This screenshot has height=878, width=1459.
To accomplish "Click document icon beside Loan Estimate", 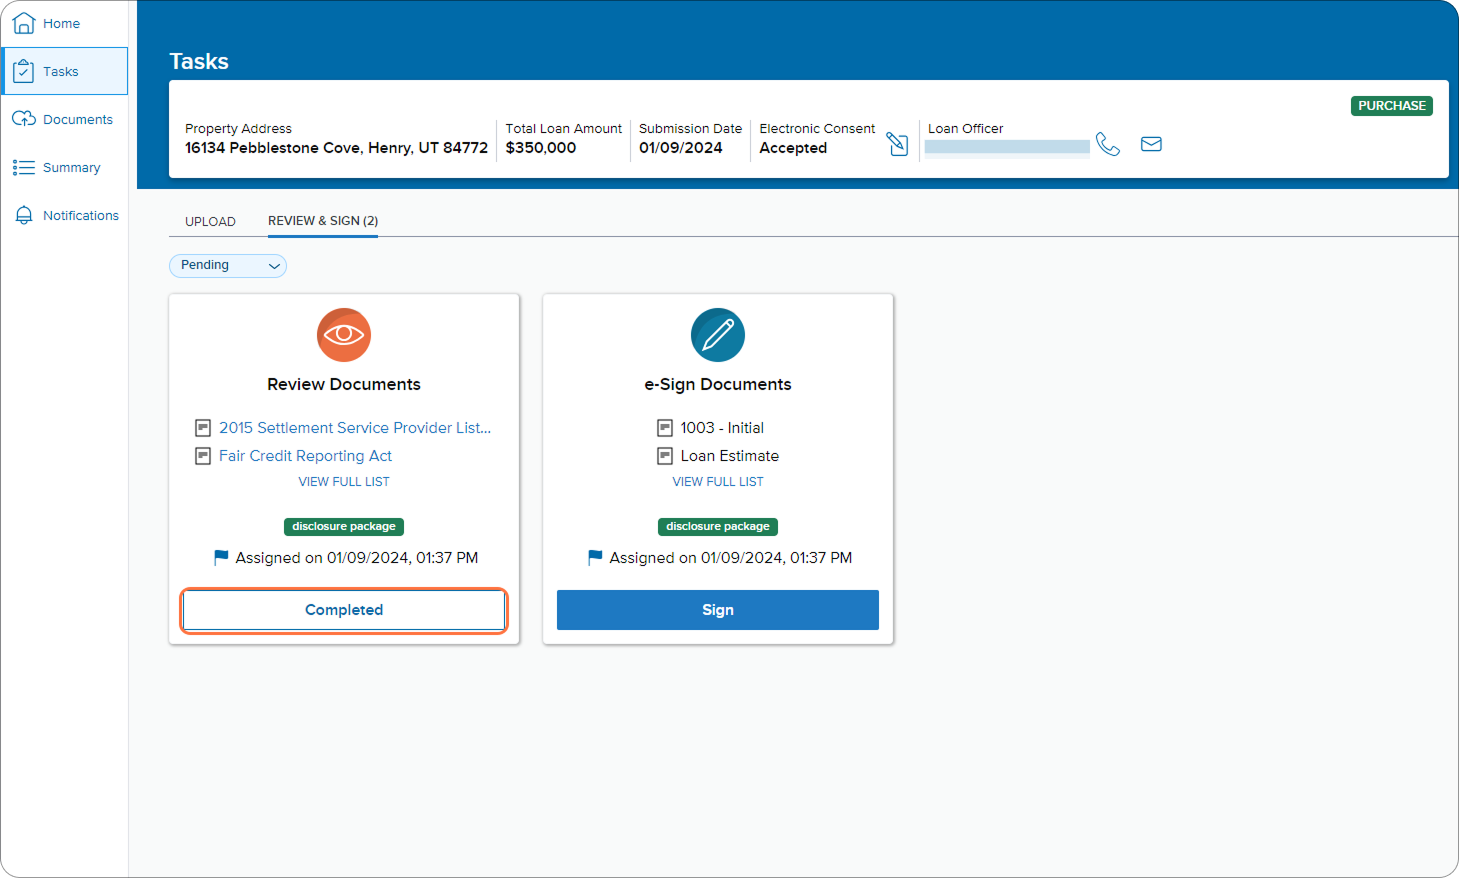I will point(665,456).
